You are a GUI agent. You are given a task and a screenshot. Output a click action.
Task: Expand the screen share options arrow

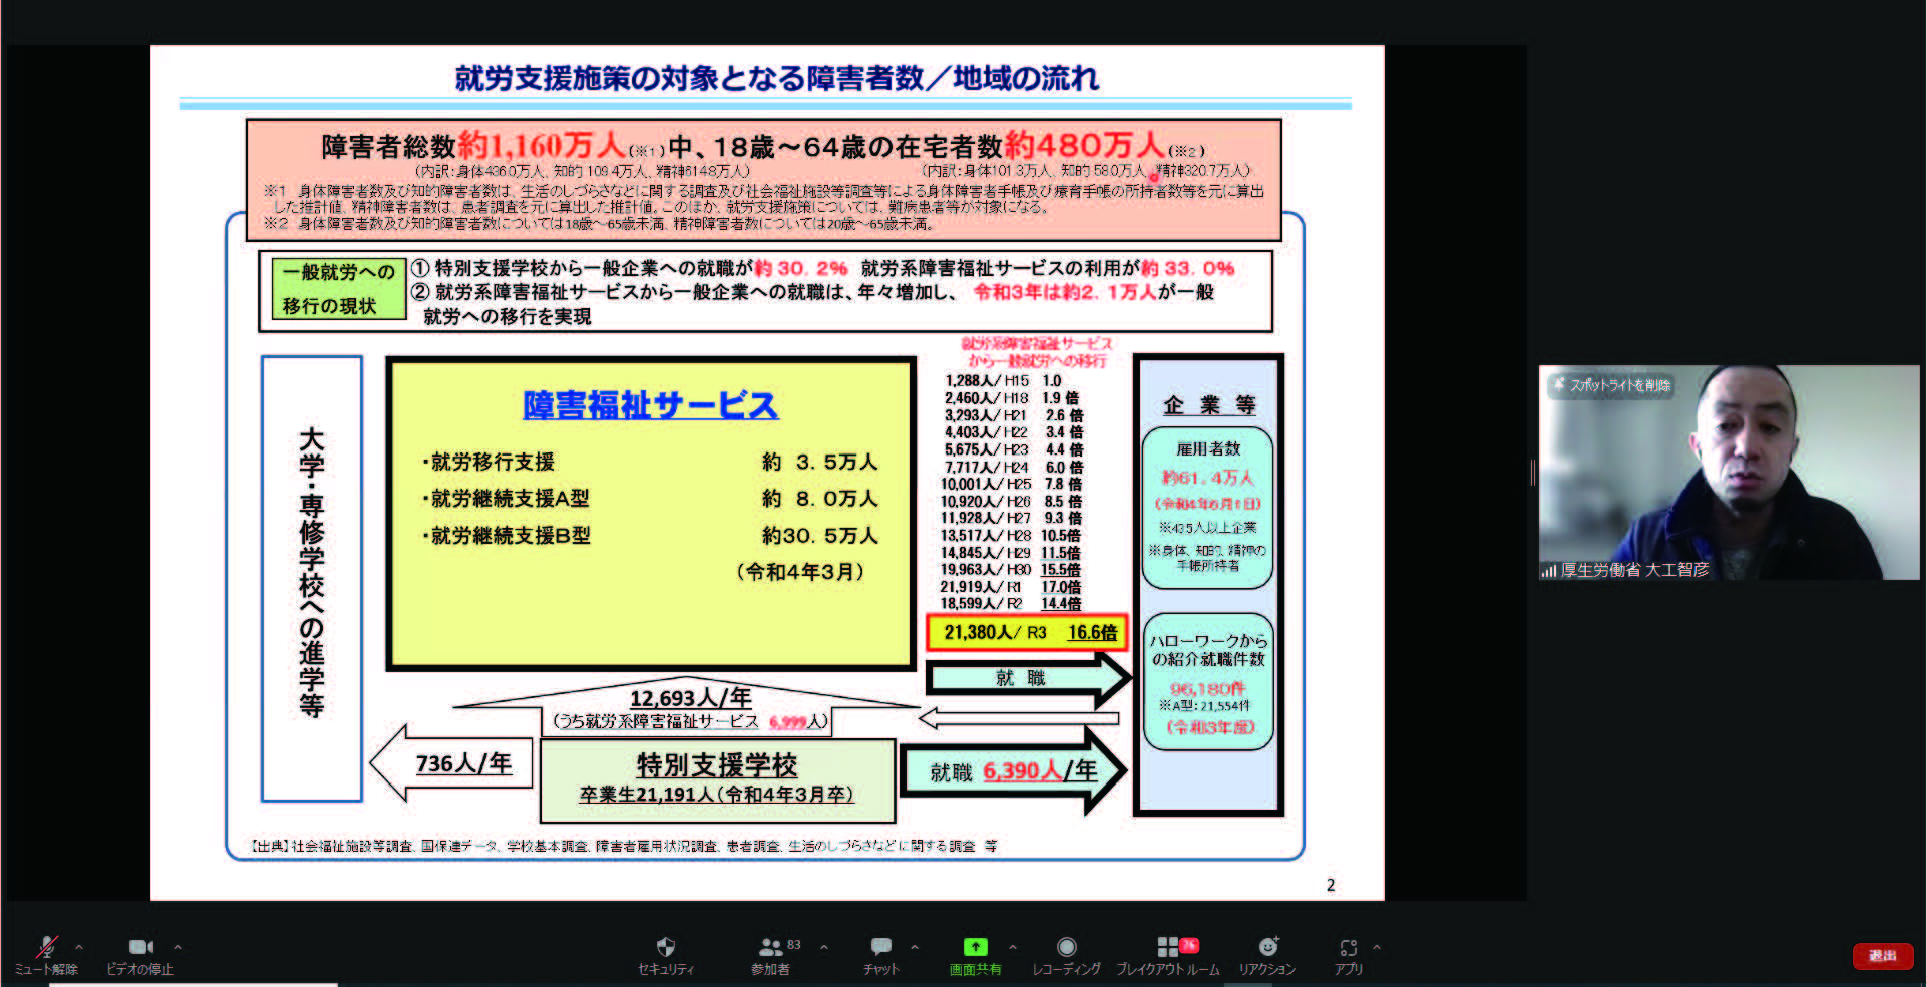(1013, 946)
